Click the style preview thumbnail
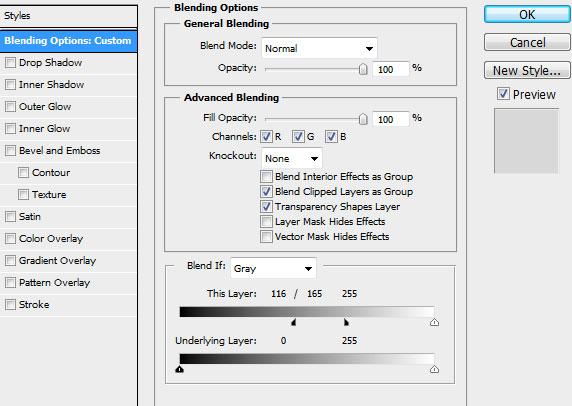The height and width of the screenshot is (406, 572). (x=526, y=140)
